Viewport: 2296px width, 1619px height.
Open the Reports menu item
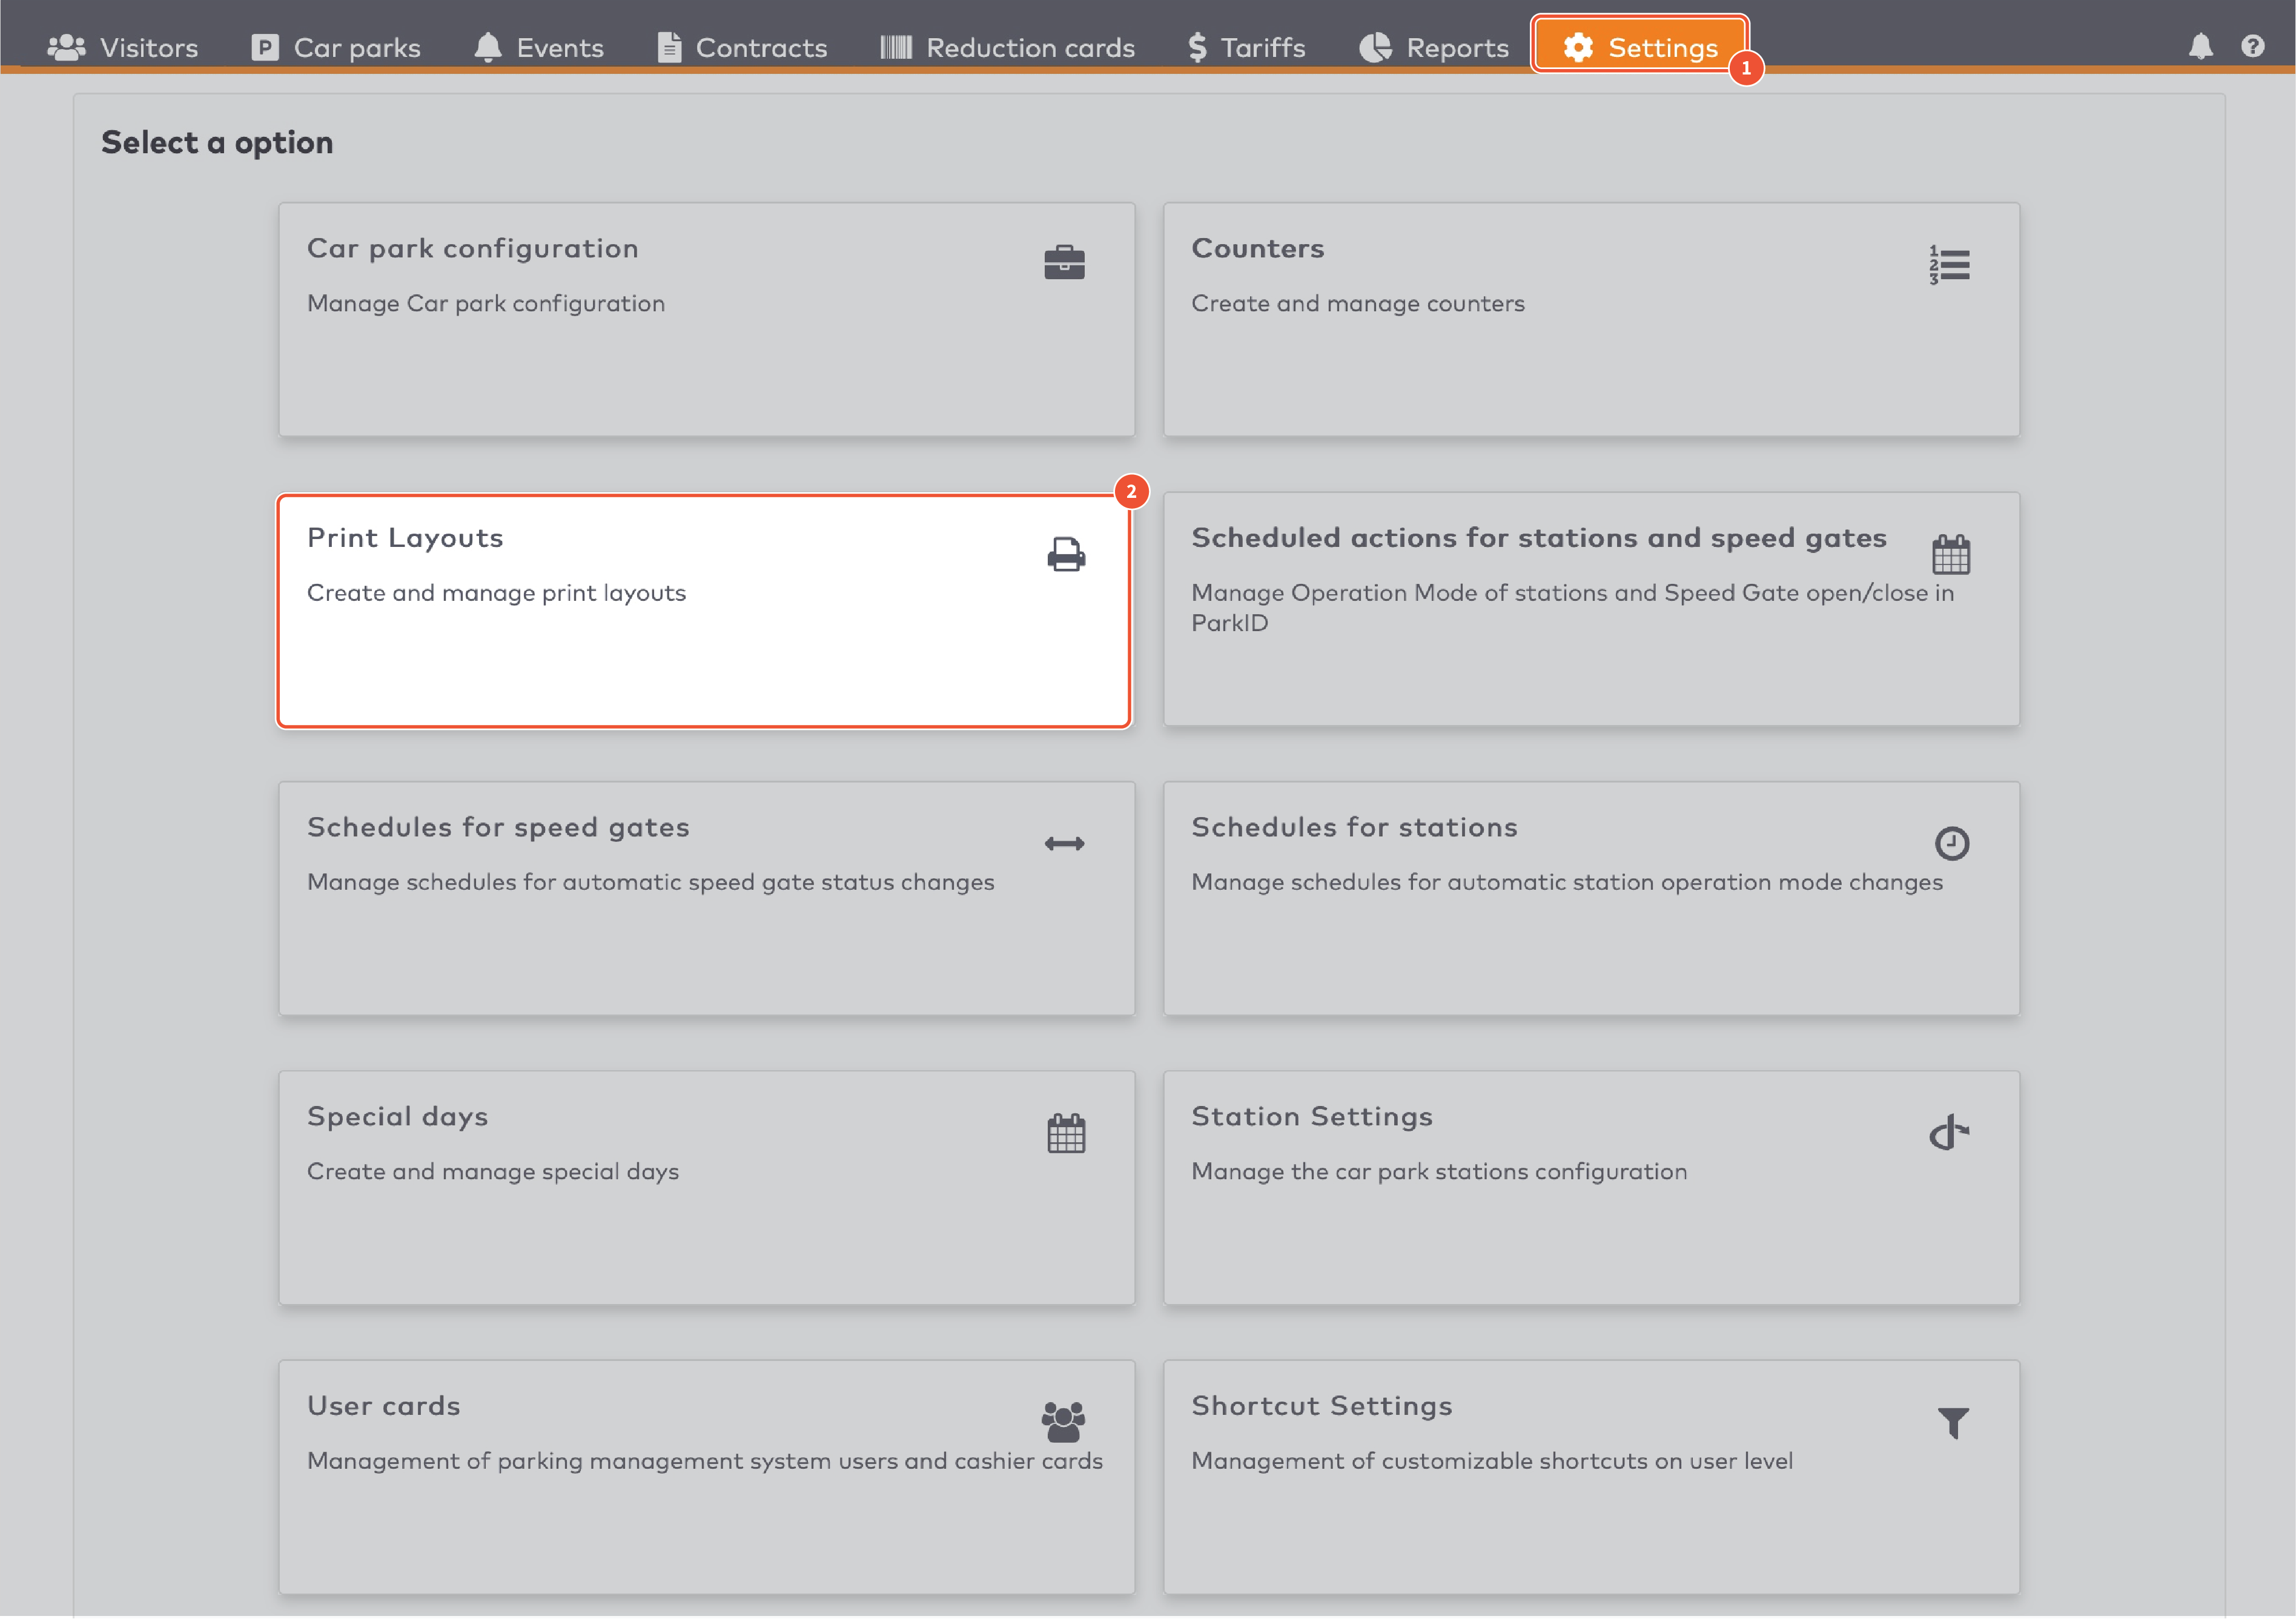click(1434, 47)
